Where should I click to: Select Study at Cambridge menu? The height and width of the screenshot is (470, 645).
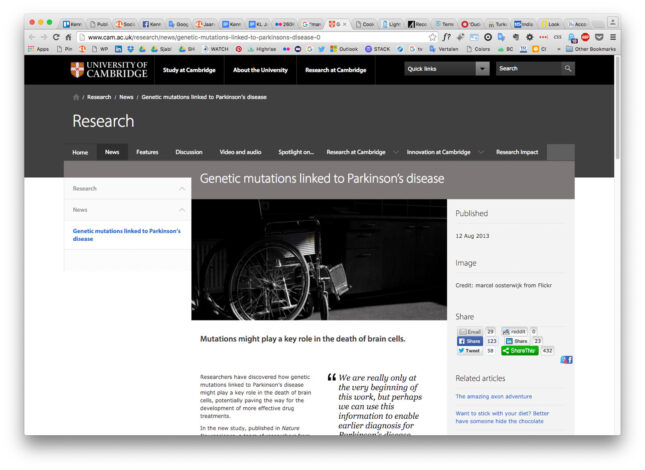tap(190, 69)
